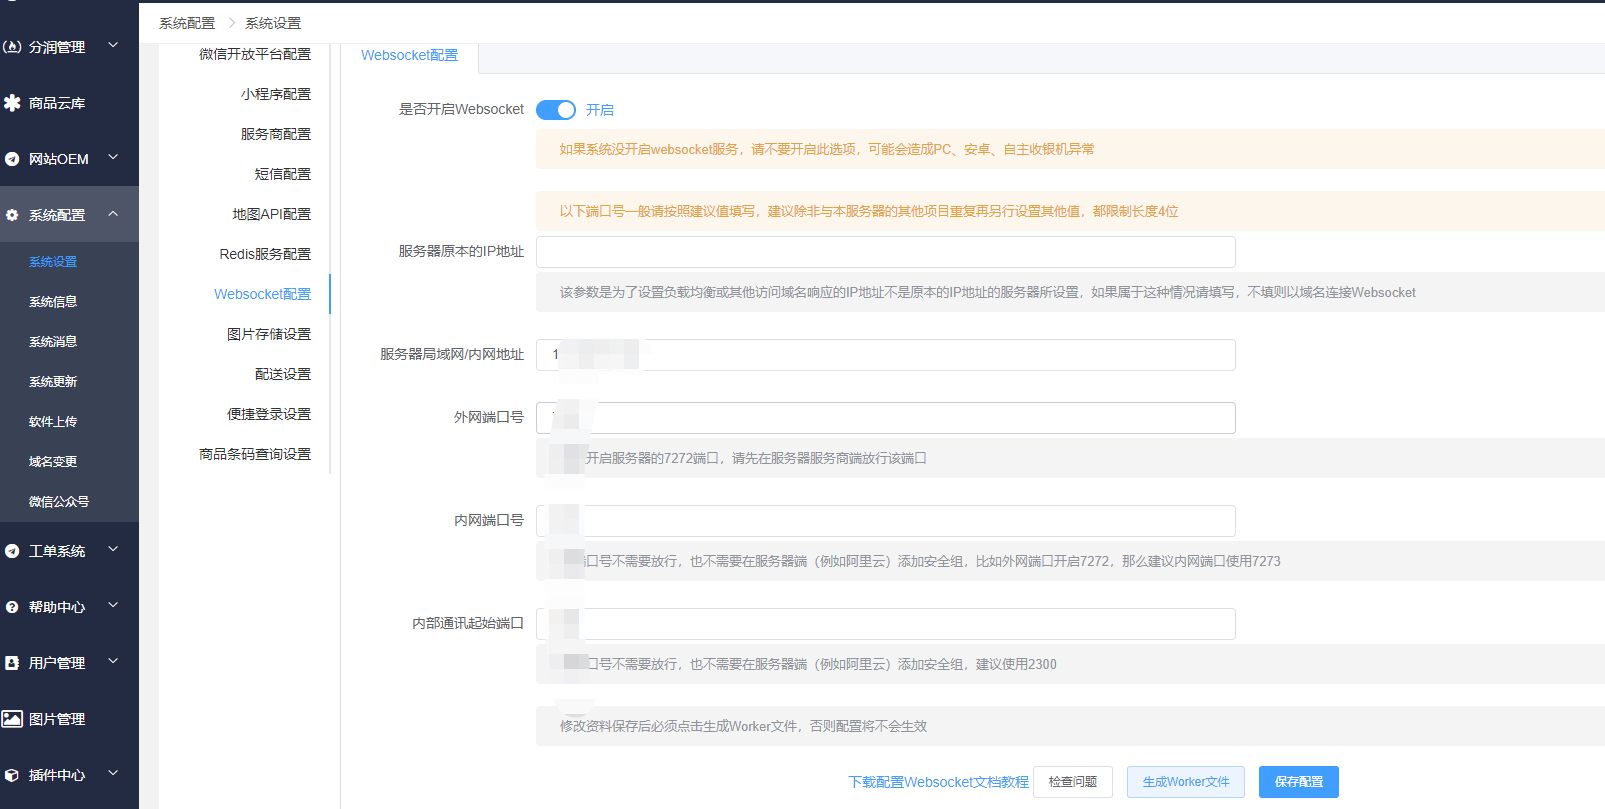Click the 分润管理 sidebar icon
1605x809 pixels.
tap(12, 47)
